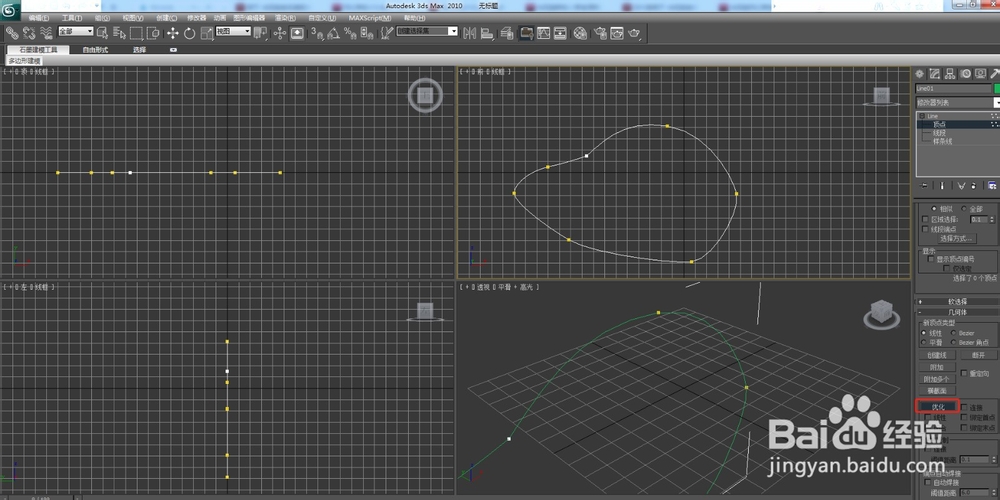The width and height of the screenshot is (1000, 500).
Task: Collapse the Line modifier stack entry
Action: coord(921,116)
